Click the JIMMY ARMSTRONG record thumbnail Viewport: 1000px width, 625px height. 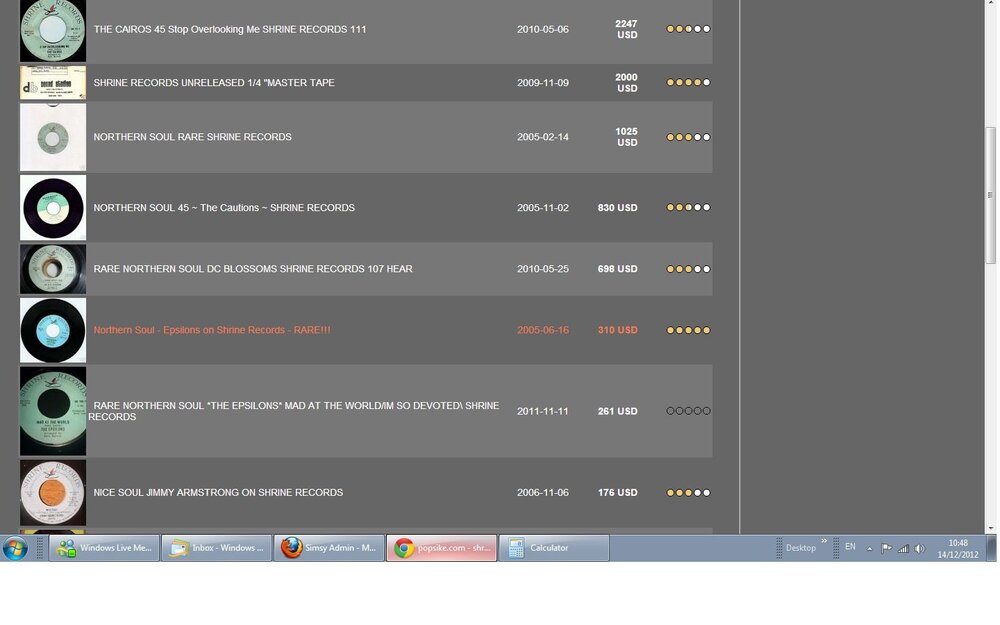(x=53, y=493)
